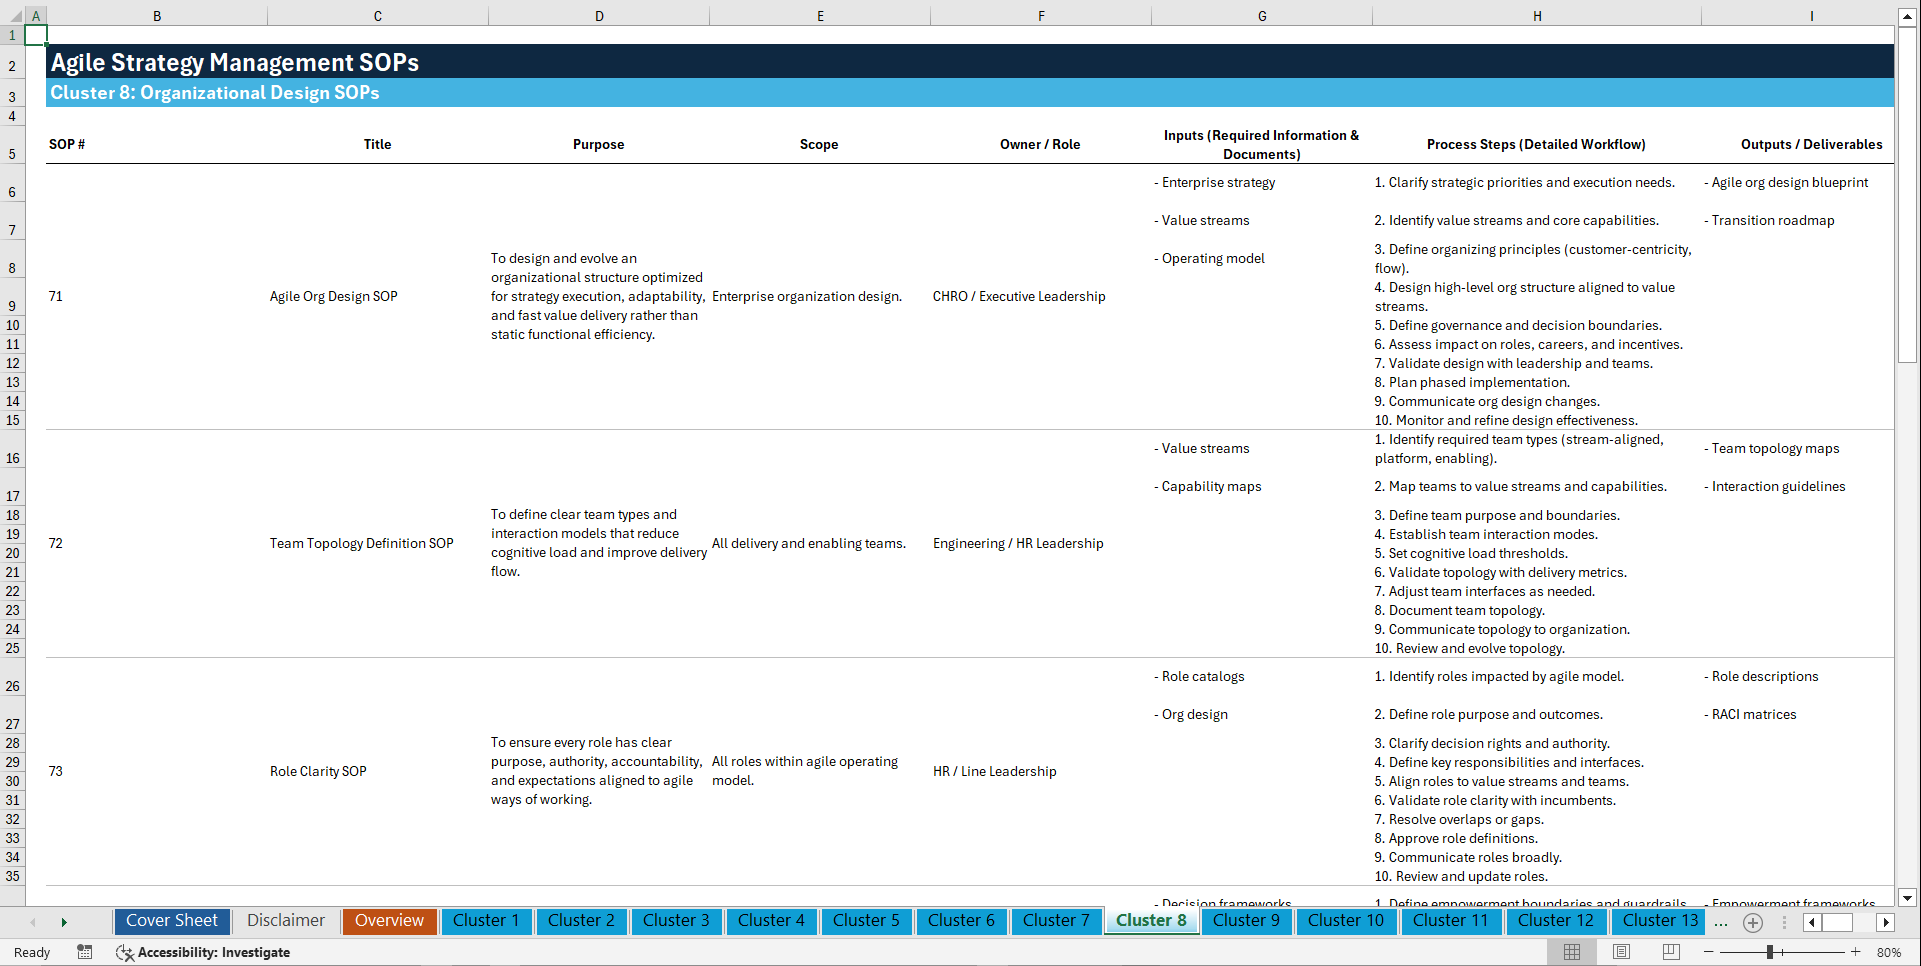Start macro recording from the status bar

point(85,952)
